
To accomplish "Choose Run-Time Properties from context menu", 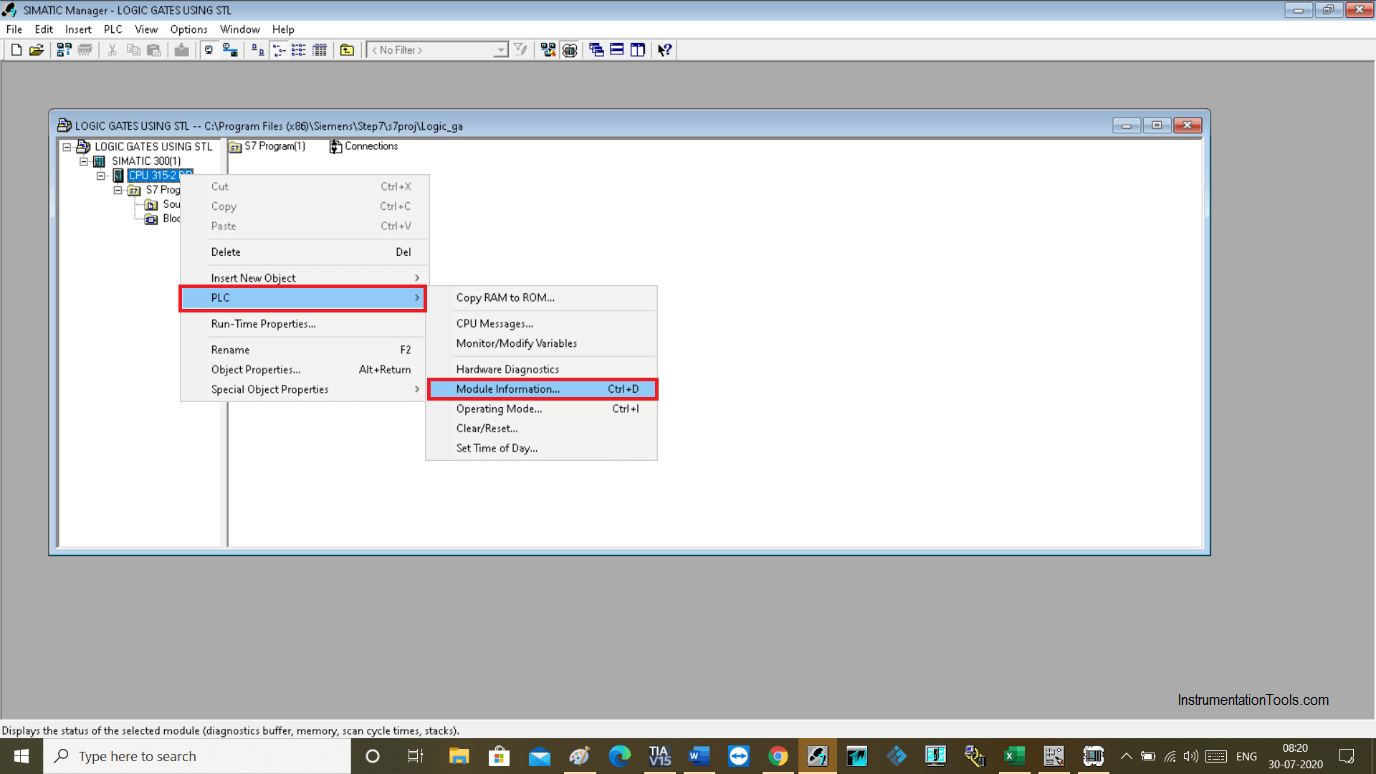I will (304, 324).
